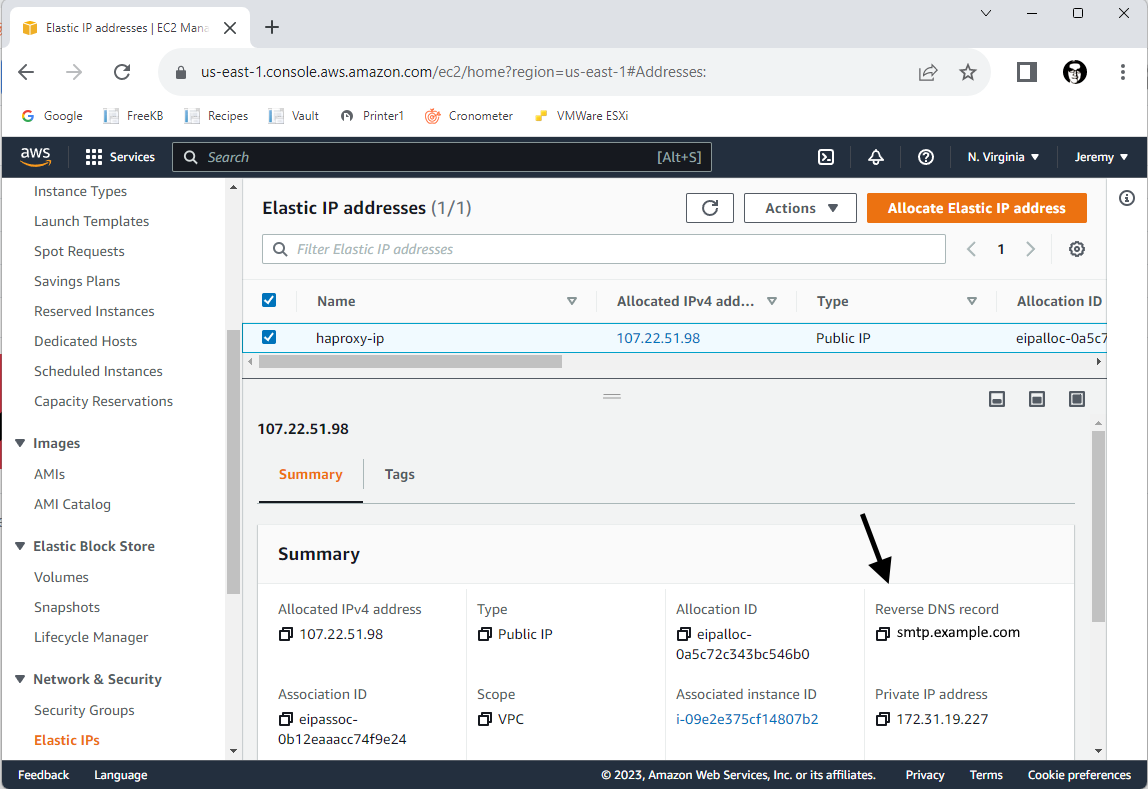
Task: Sort by Allocated IPv4 address column arrow
Action: 772,301
